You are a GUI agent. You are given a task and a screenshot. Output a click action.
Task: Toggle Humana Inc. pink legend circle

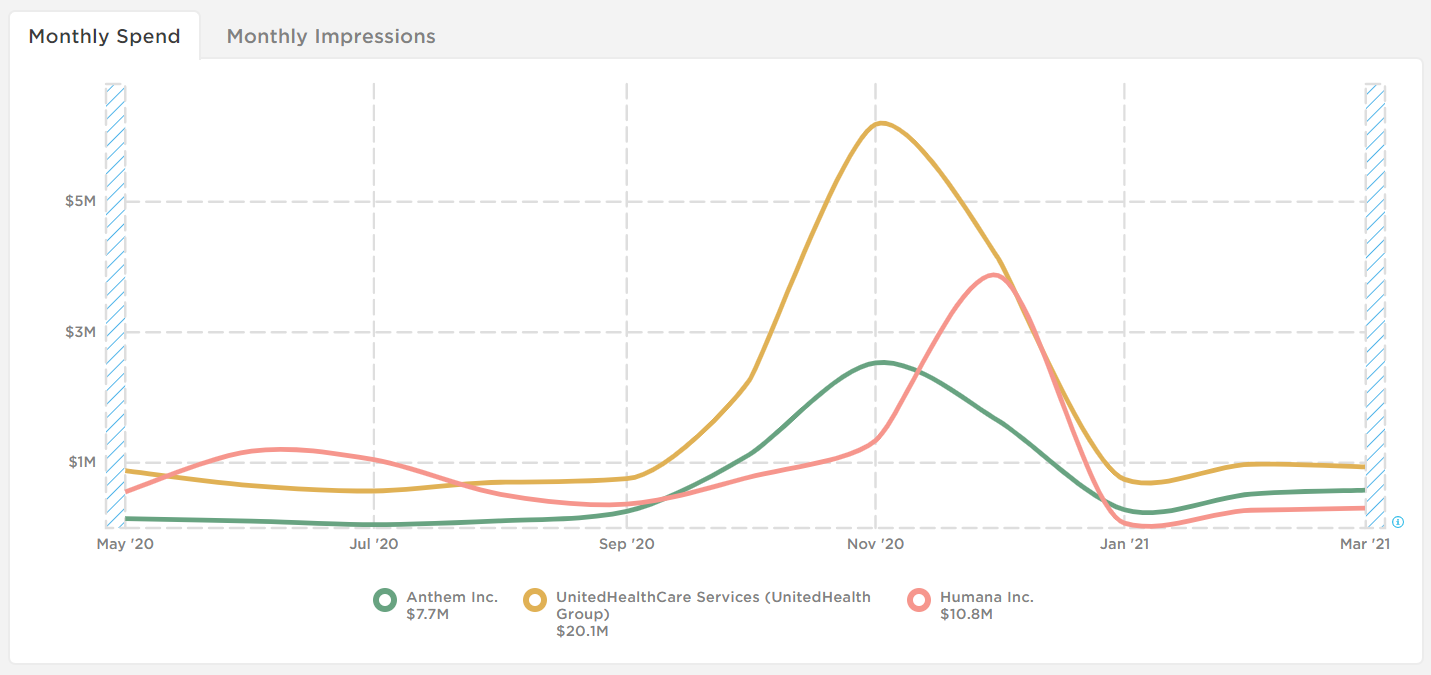pyautogui.click(x=919, y=600)
